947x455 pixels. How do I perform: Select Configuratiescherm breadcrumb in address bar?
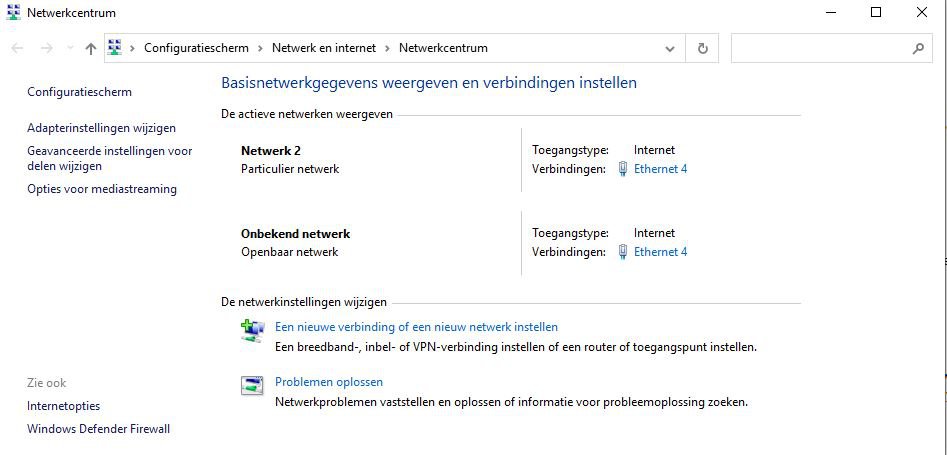[x=196, y=48]
